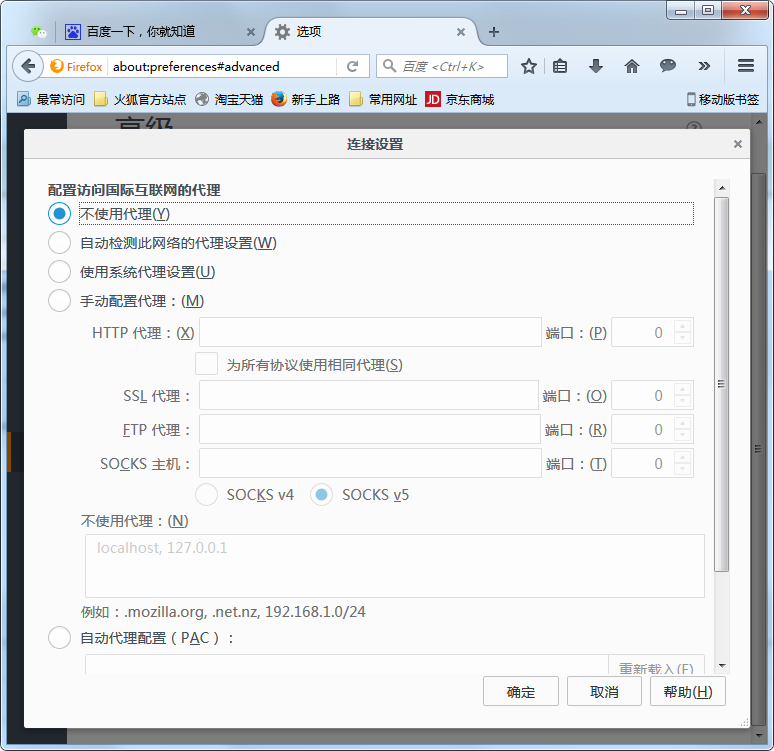This screenshot has height=751, width=774.
Task: Reload the page with refresh icon
Action: pyautogui.click(x=352, y=66)
